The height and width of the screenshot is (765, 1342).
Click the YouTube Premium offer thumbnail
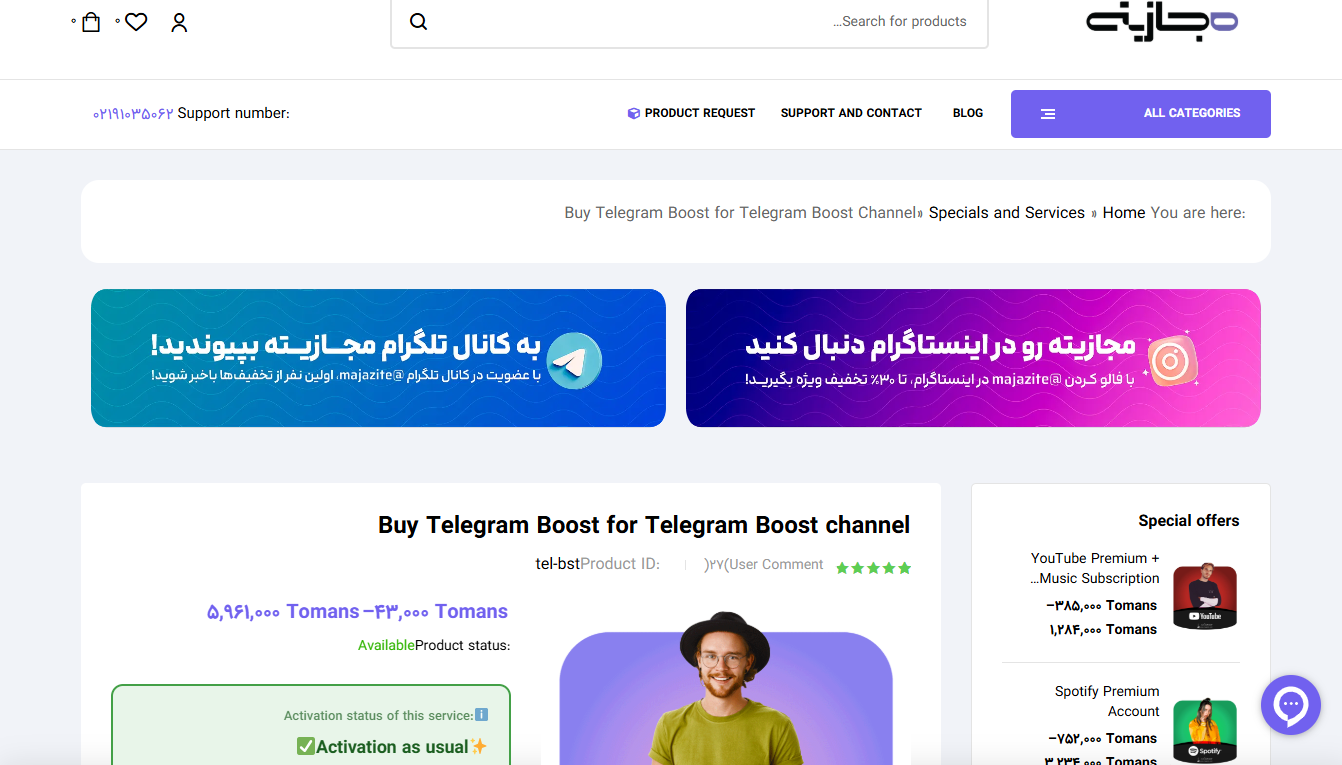(x=1205, y=596)
